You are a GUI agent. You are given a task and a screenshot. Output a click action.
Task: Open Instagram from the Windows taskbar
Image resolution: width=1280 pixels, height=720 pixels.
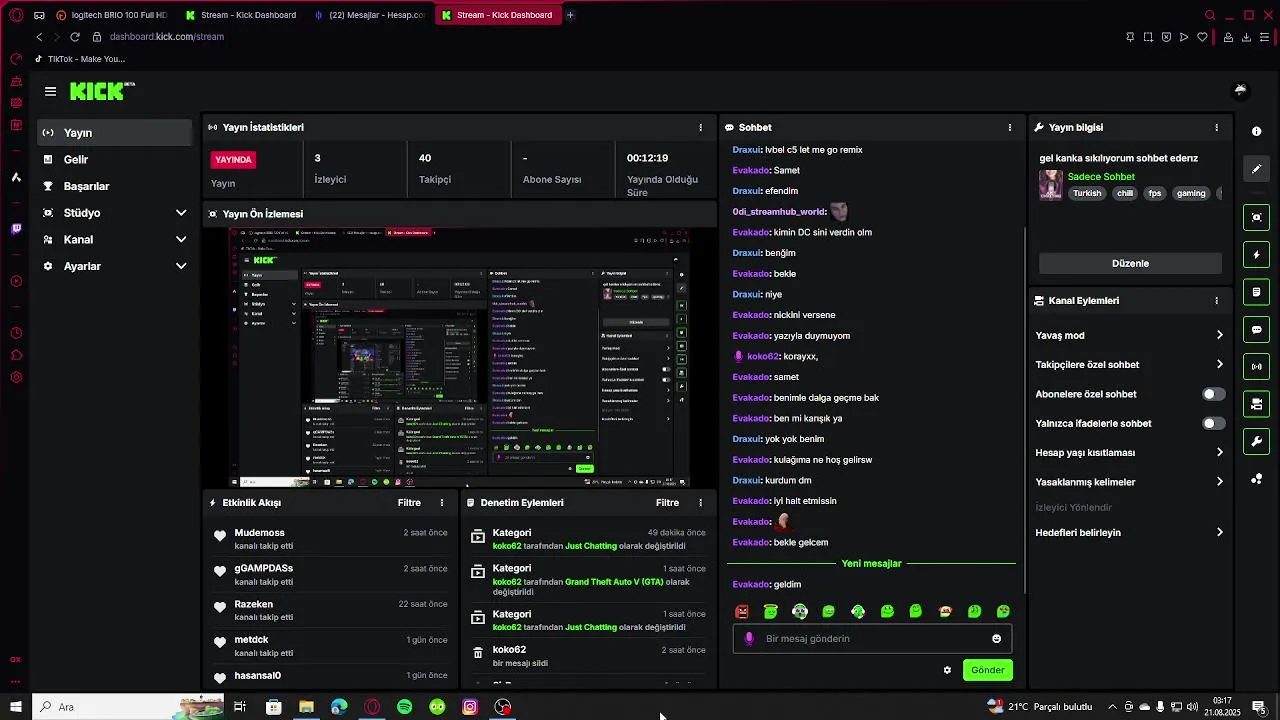pyautogui.click(x=470, y=707)
